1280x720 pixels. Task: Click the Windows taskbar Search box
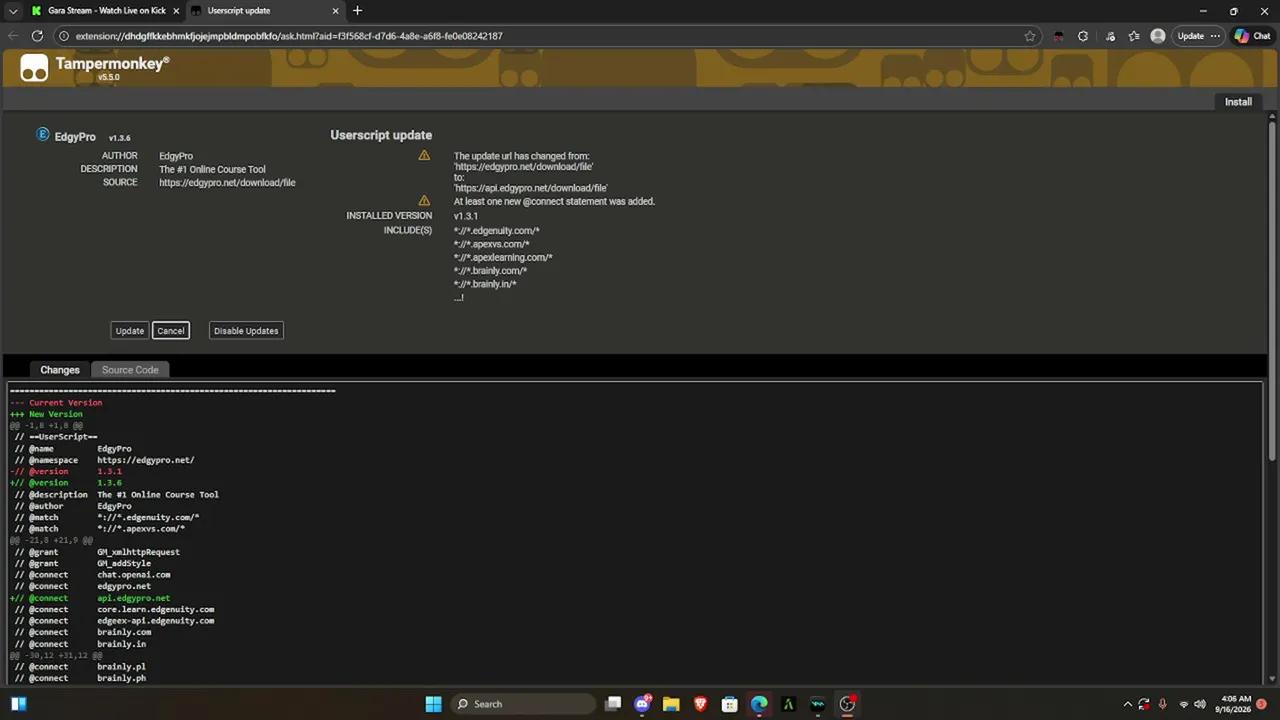pyautogui.click(x=521, y=704)
